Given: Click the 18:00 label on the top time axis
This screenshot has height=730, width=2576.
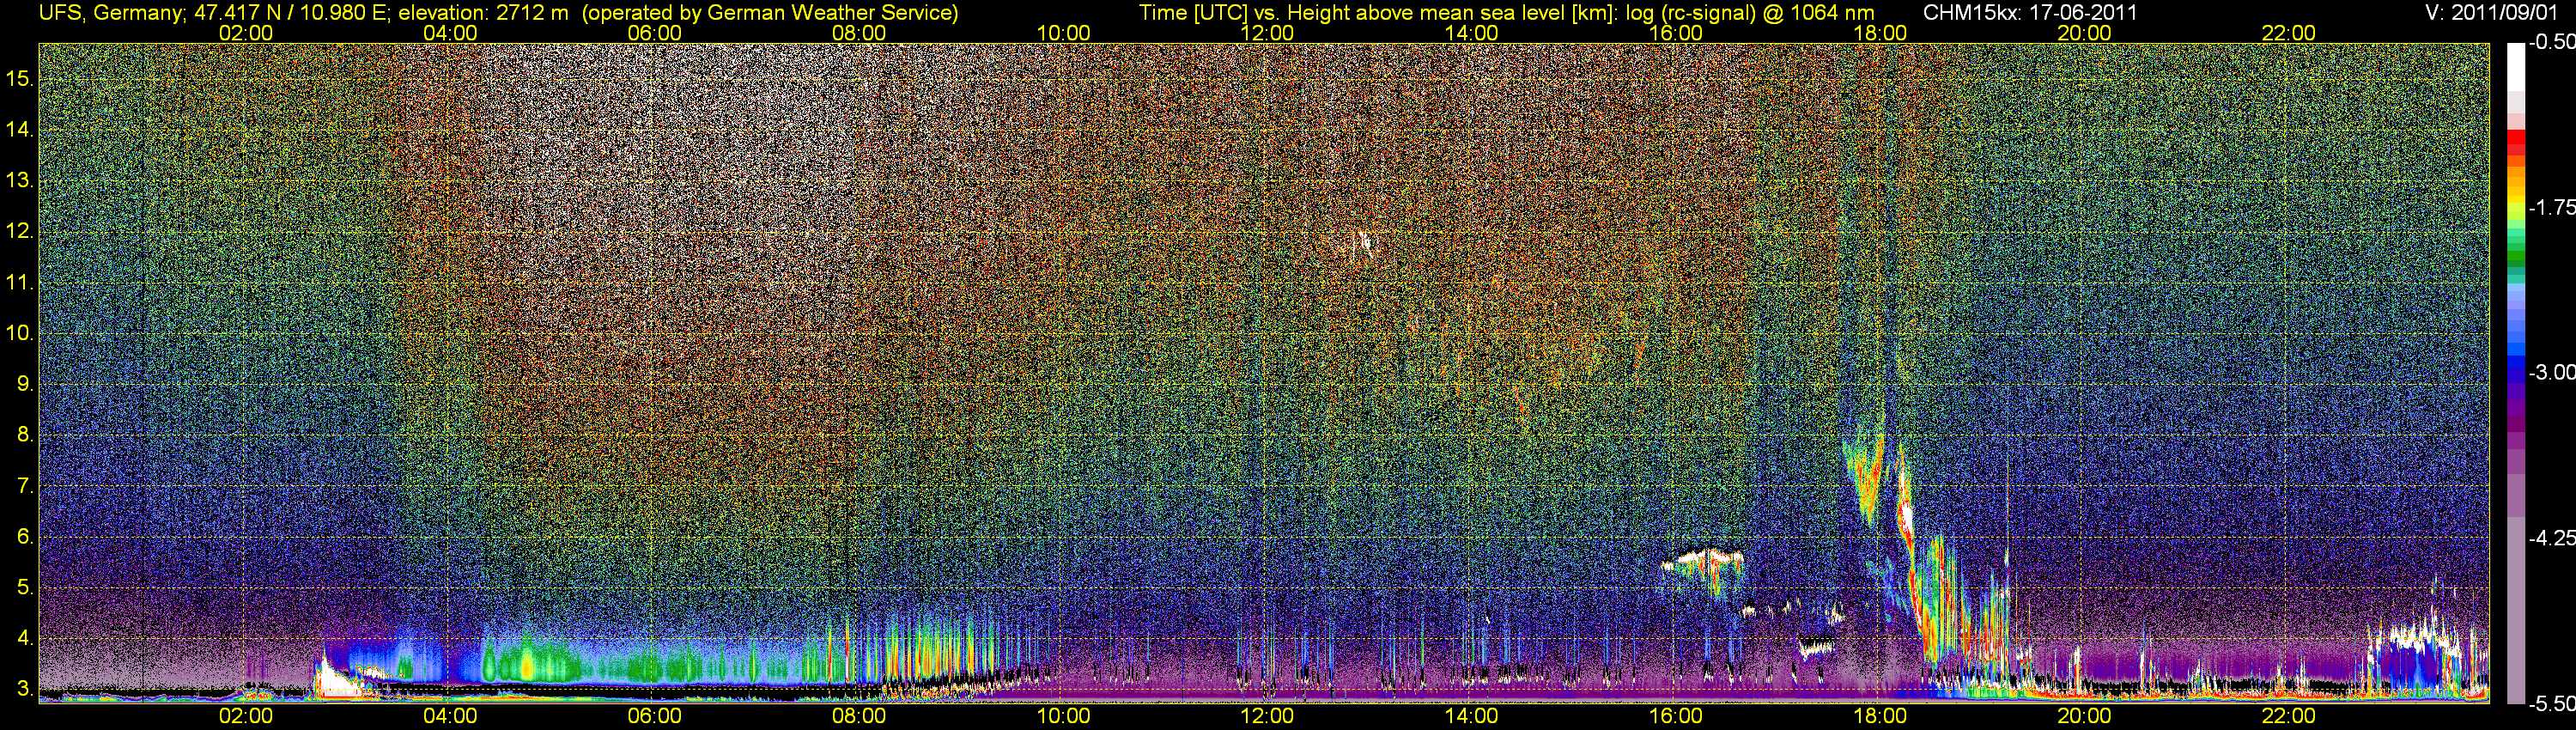Looking at the screenshot, I should click(x=1880, y=33).
